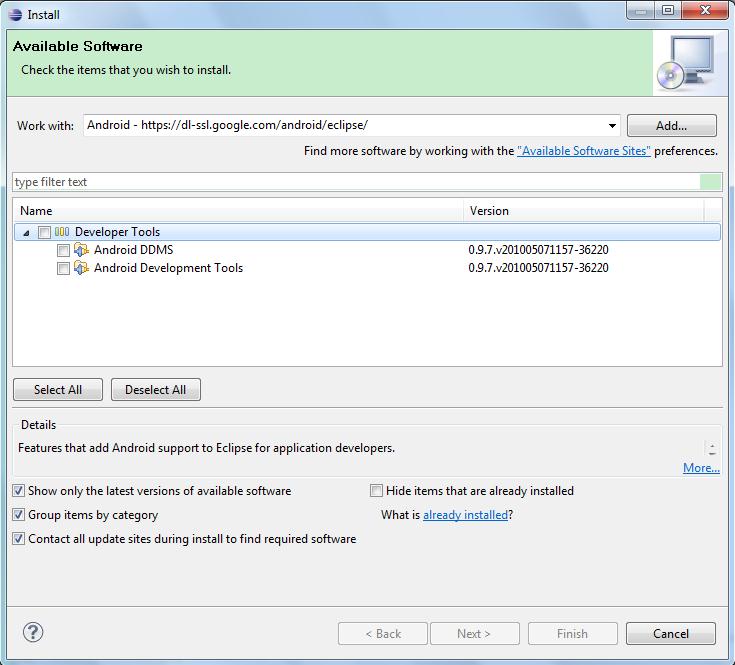Click the Developer Tools category icon

pyautogui.click(x=62, y=232)
